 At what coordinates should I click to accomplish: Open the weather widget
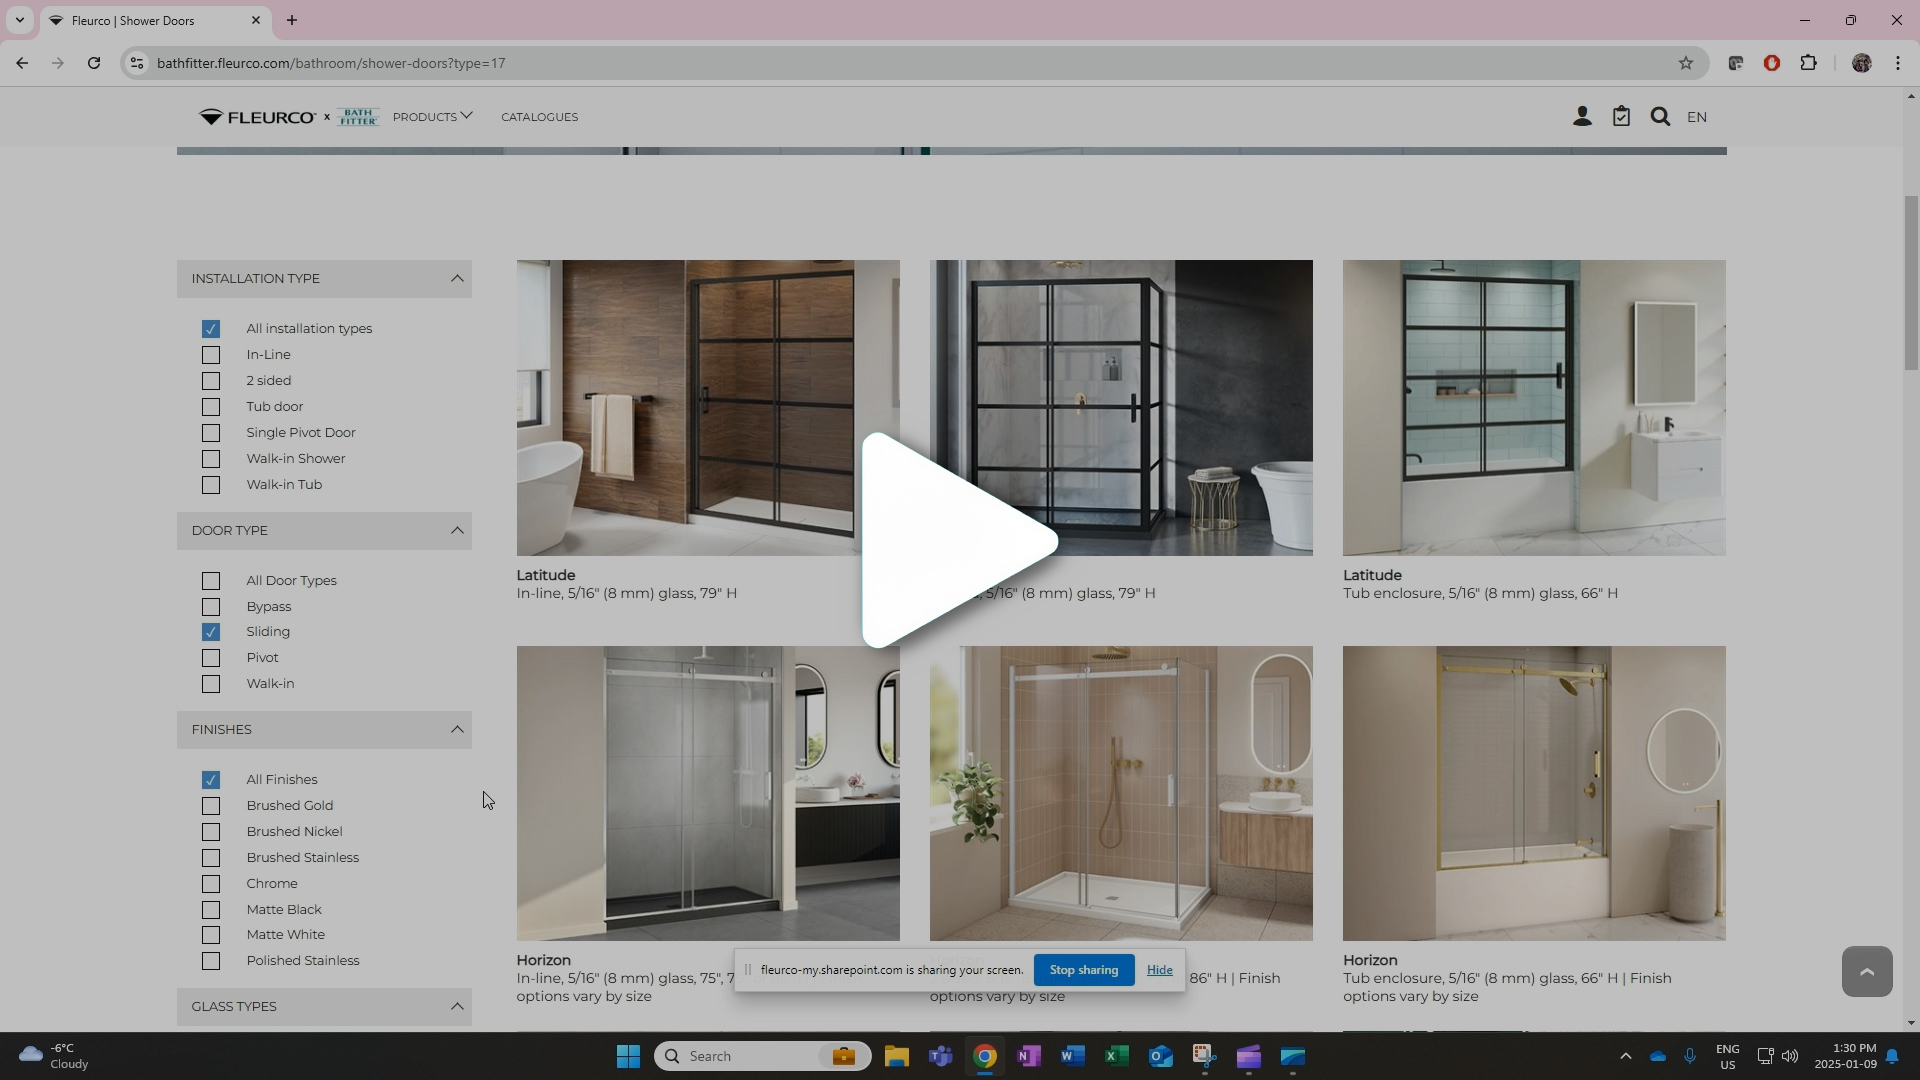coord(55,1056)
